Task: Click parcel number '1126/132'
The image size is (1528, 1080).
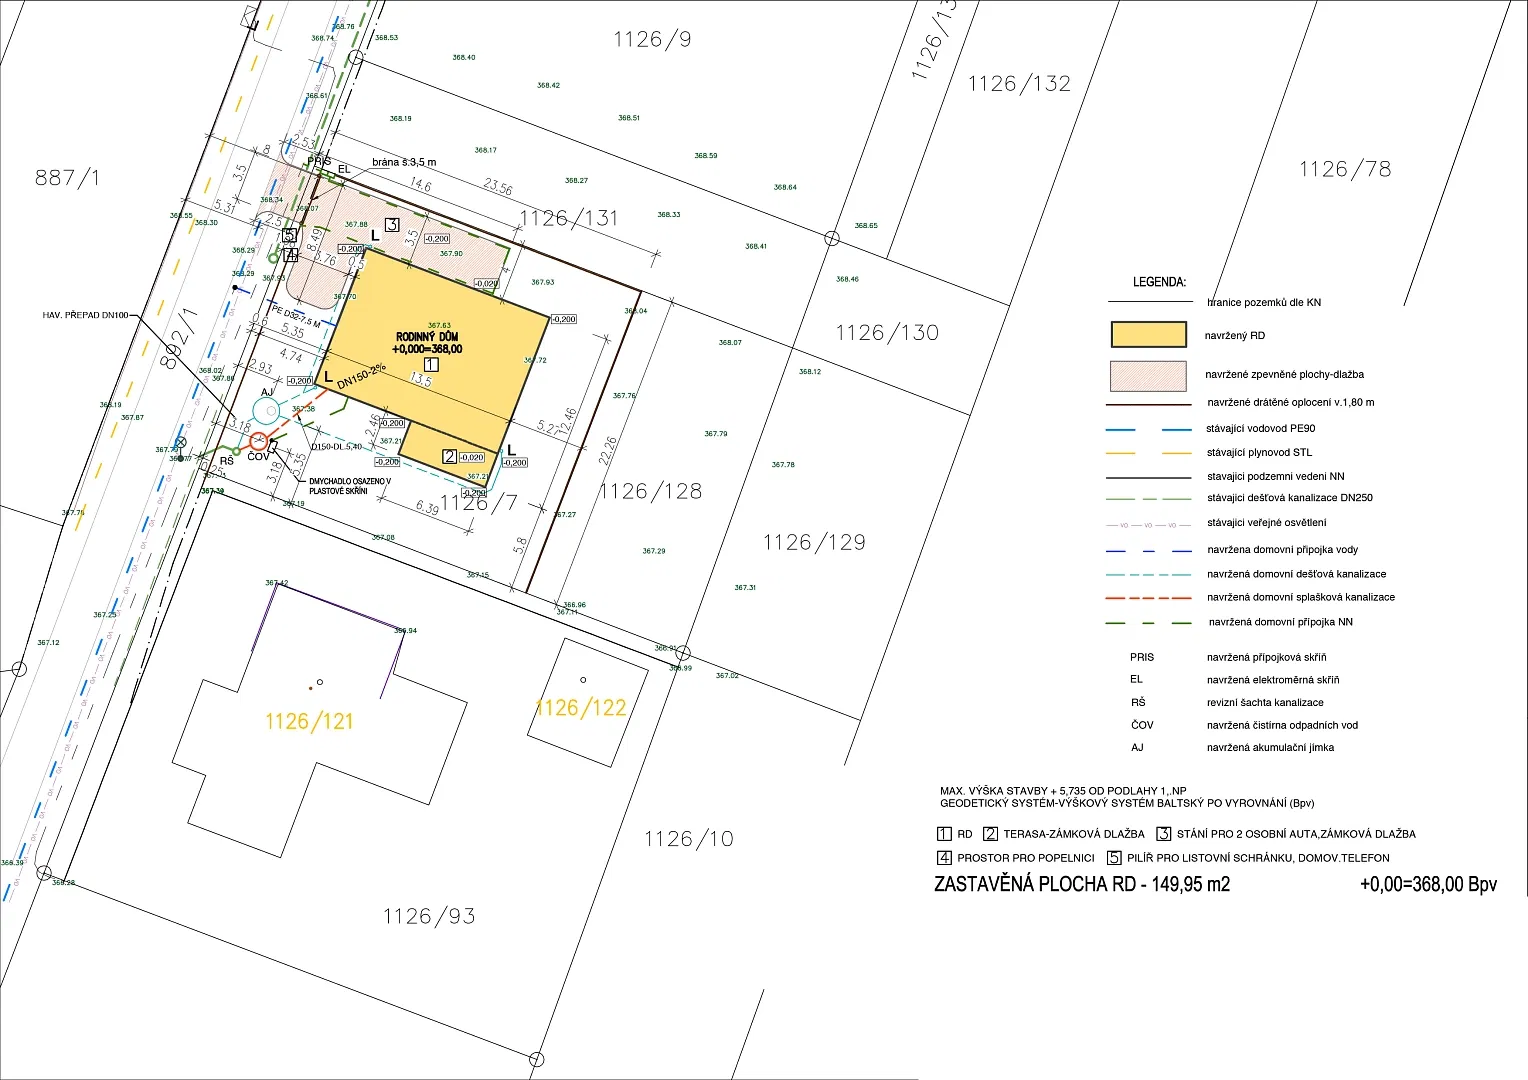Action: [1019, 84]
